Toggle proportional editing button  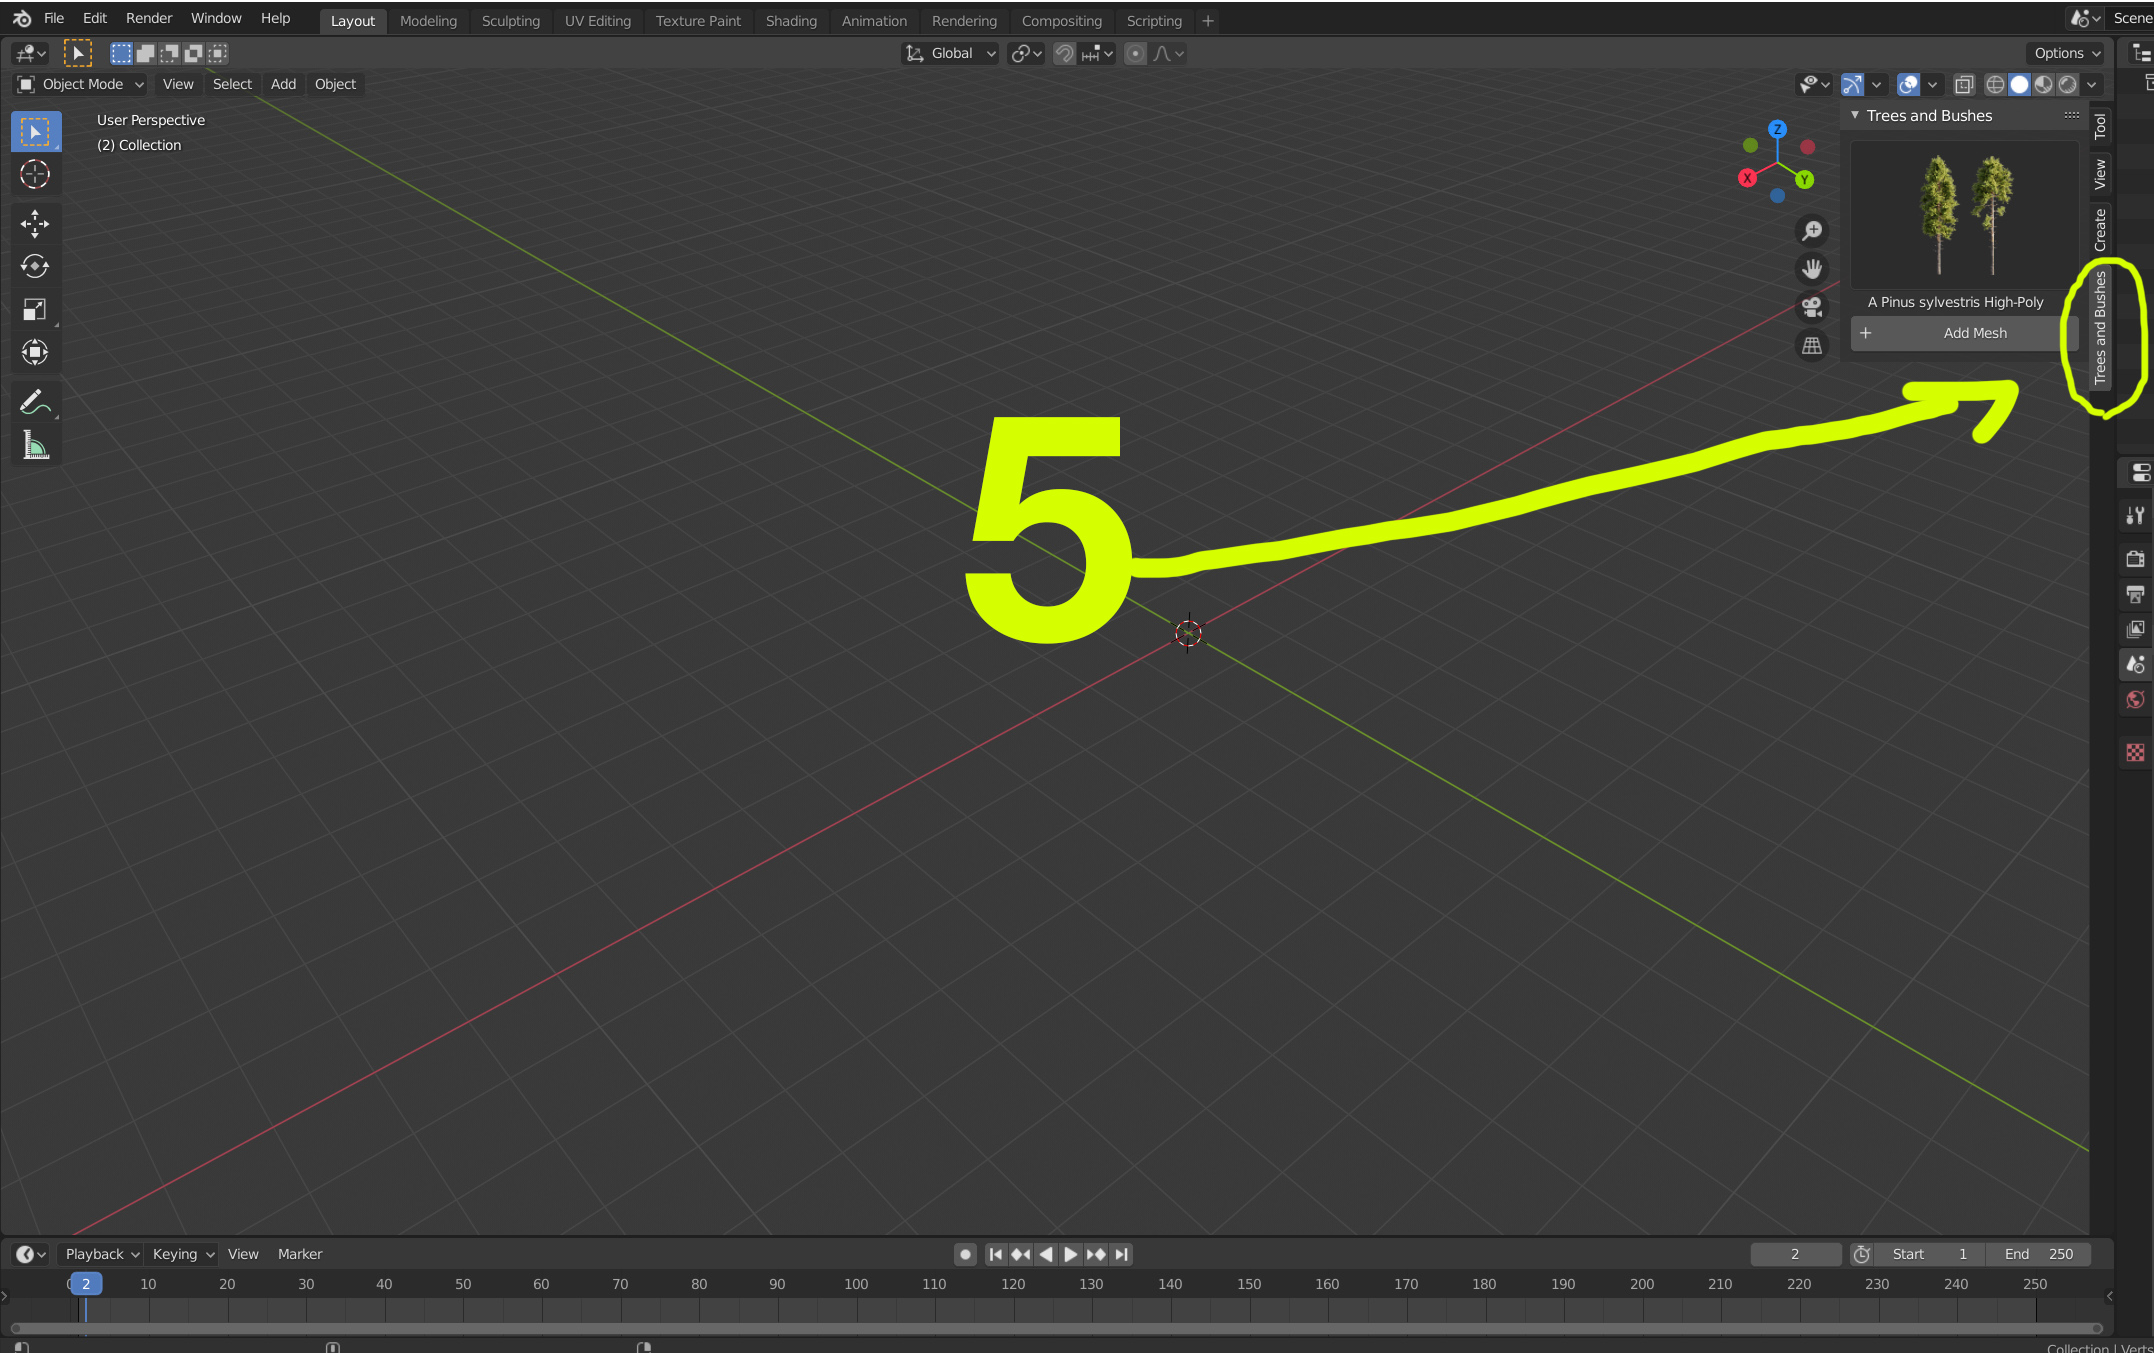(1135, 54)
